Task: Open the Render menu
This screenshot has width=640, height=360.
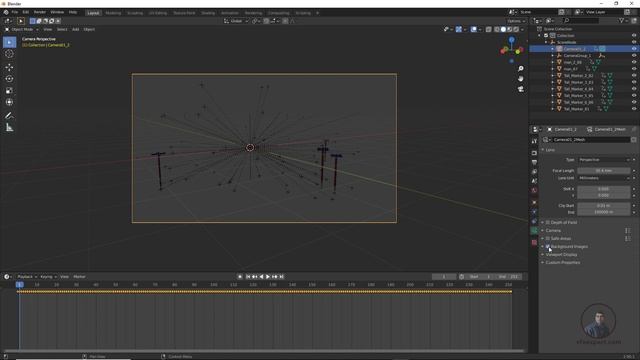Action: (x=40, y=12)
